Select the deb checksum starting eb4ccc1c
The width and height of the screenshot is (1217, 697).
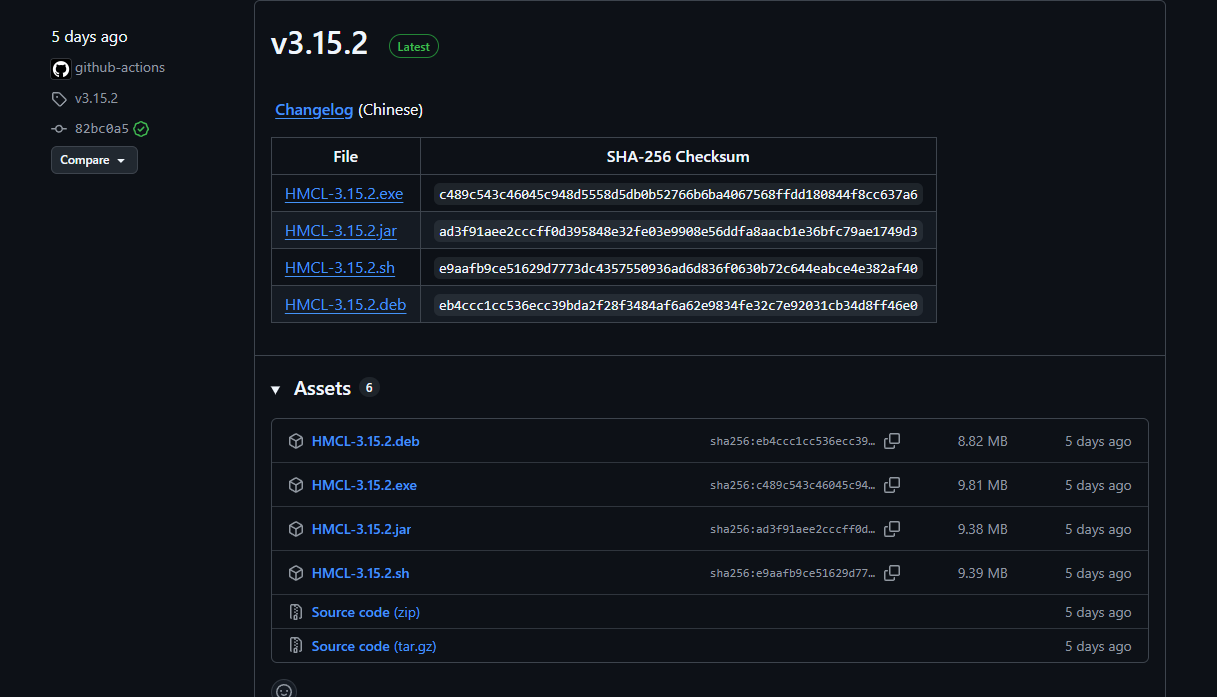point(678,305)
